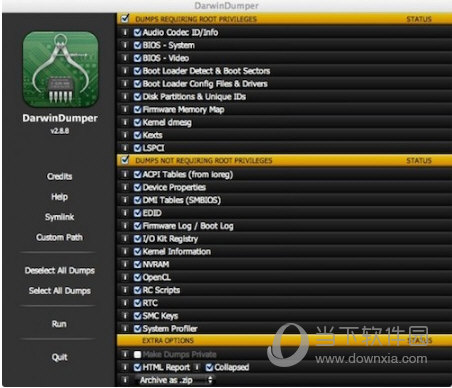Toggle the Collapsed HTML report checkbox

(209, 367)
